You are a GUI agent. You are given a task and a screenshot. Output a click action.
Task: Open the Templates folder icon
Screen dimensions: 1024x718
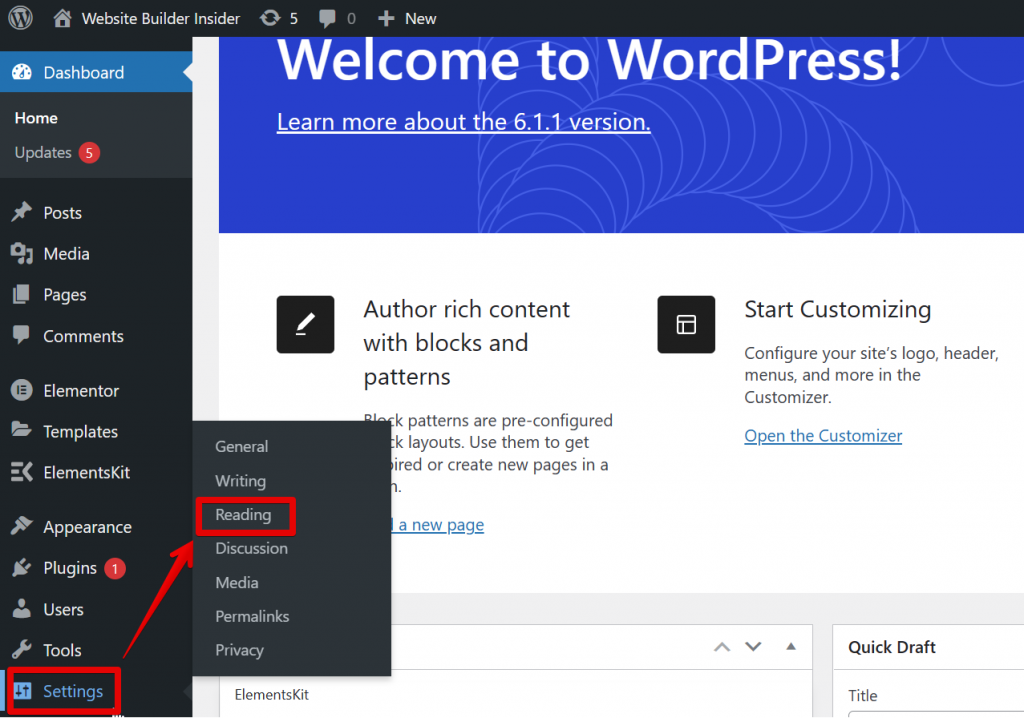tap(22, 431)
